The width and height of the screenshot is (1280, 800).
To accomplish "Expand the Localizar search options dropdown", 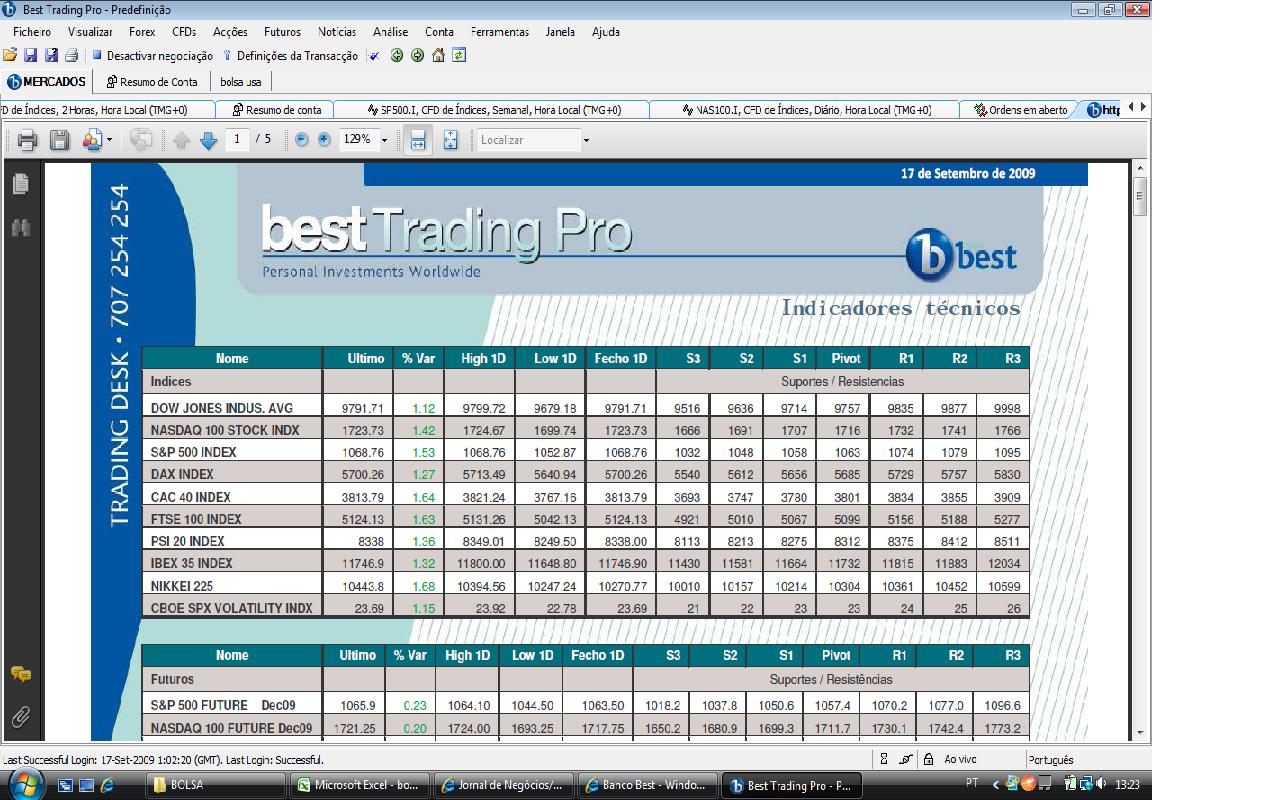I will 586,140.
